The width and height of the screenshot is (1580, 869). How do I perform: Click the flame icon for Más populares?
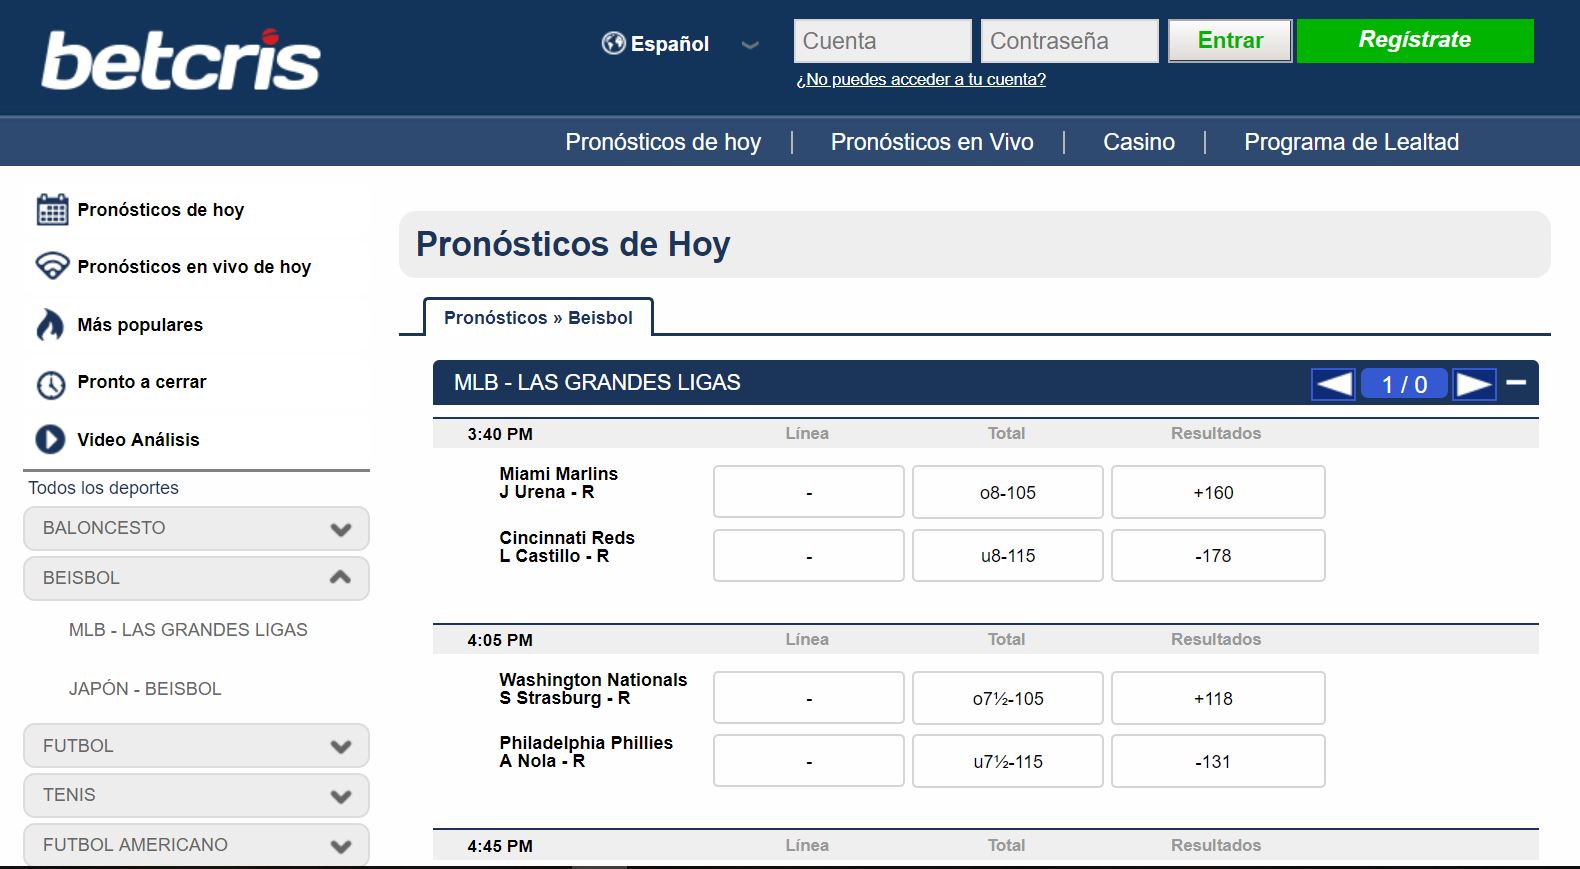point(50,324)
